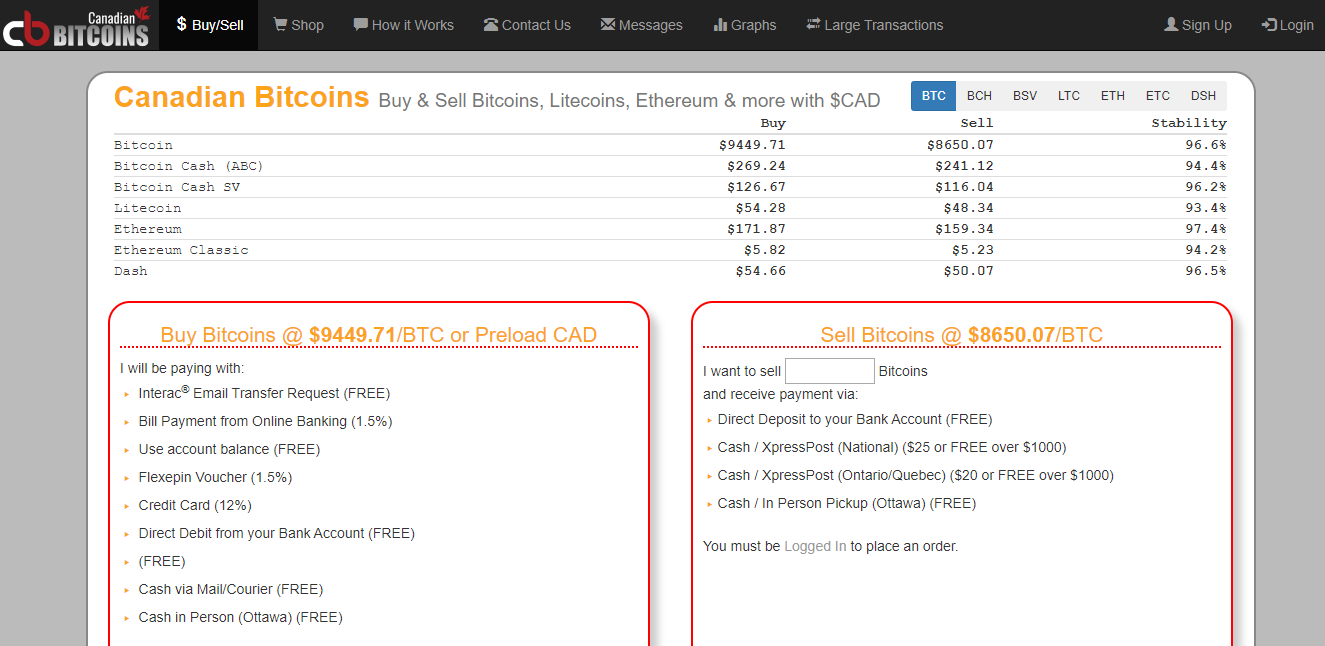Open the Contact Us page

tap(527, 25)
